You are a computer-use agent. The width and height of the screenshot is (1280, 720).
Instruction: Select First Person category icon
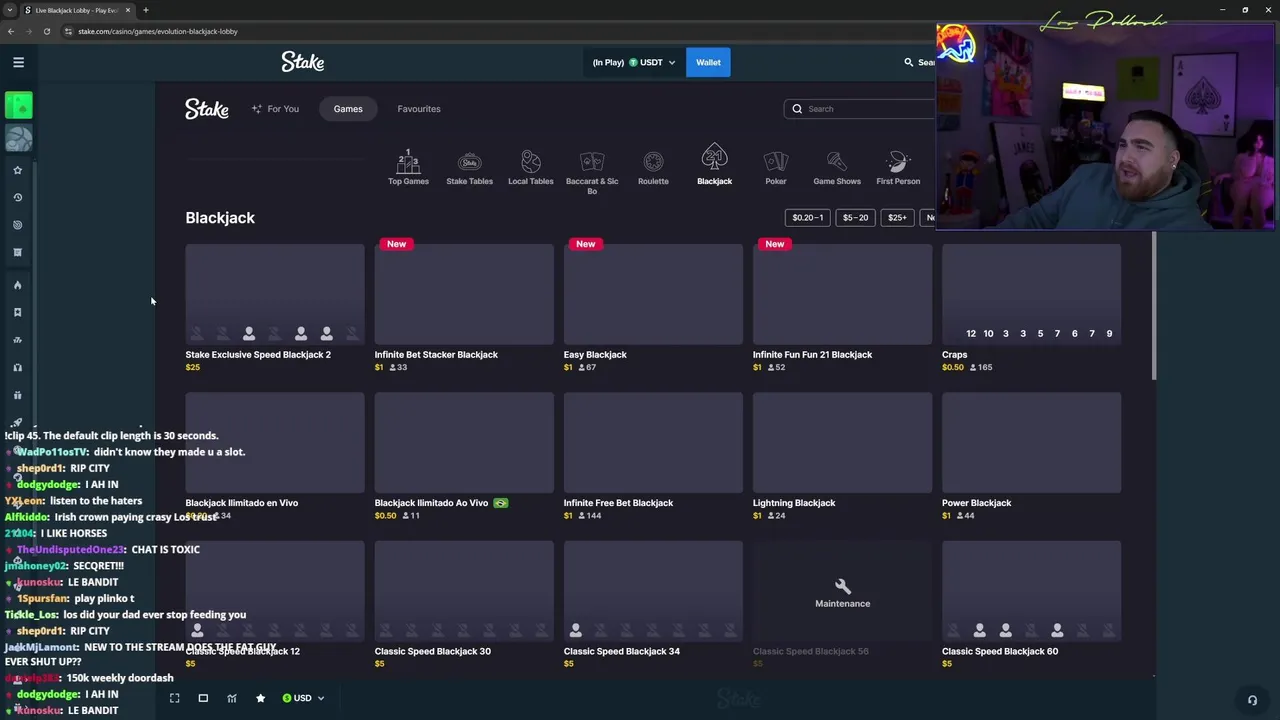(x=898, y=168)
